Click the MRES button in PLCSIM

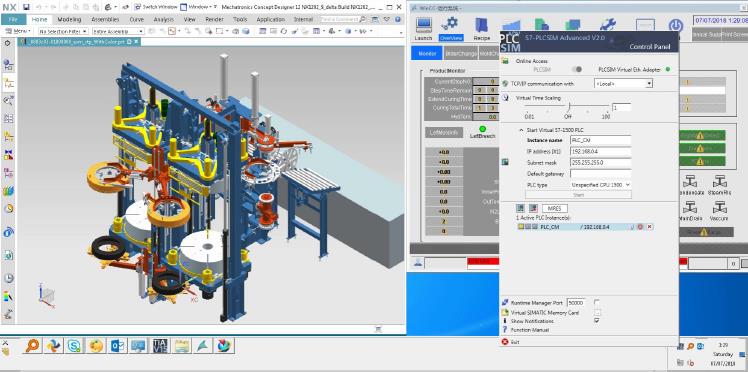554,208
